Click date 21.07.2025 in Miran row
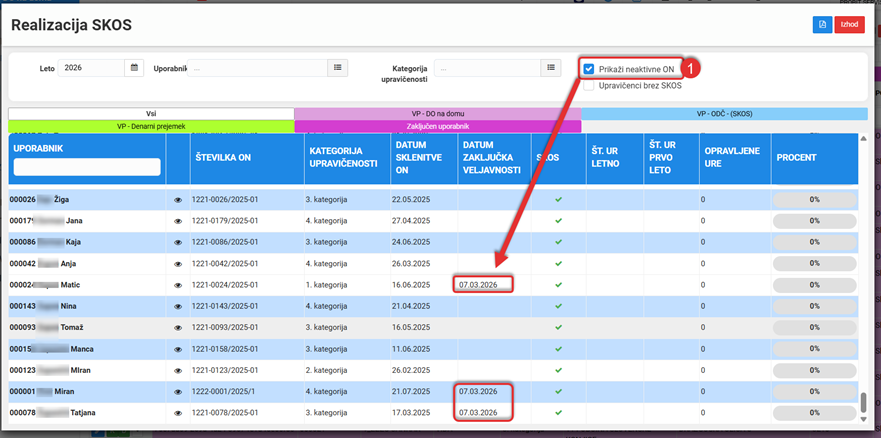This screenshot has height=438, width=881. pos(412,392)
